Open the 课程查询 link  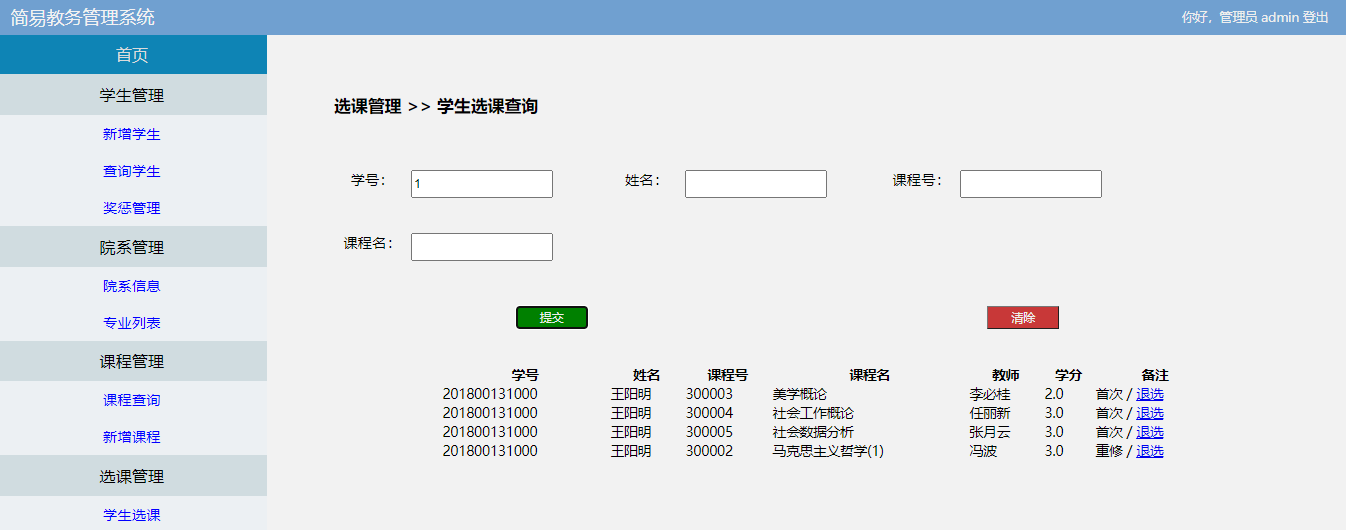(x=132, y=400)
